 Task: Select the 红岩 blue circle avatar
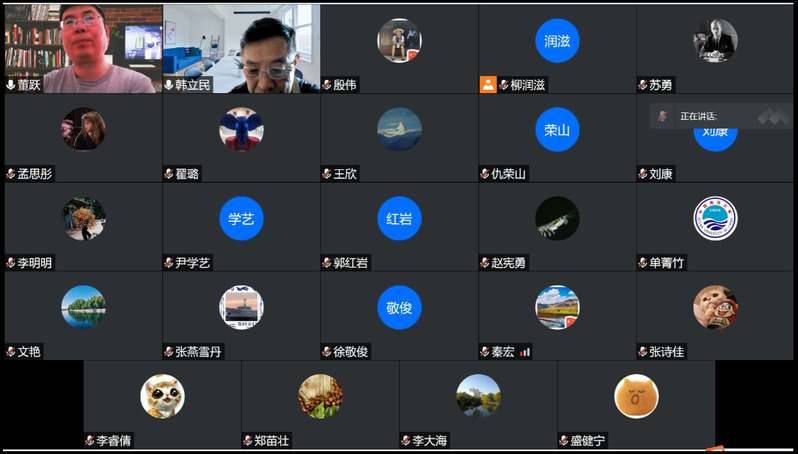tap(399, 219)
